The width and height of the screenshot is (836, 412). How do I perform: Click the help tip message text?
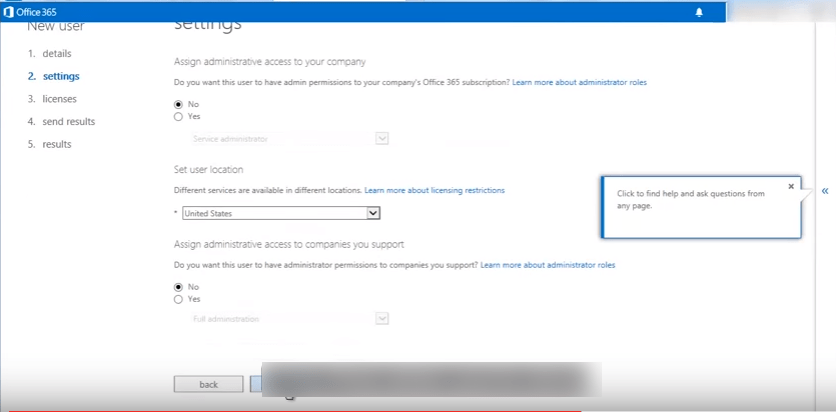(691, 199)
